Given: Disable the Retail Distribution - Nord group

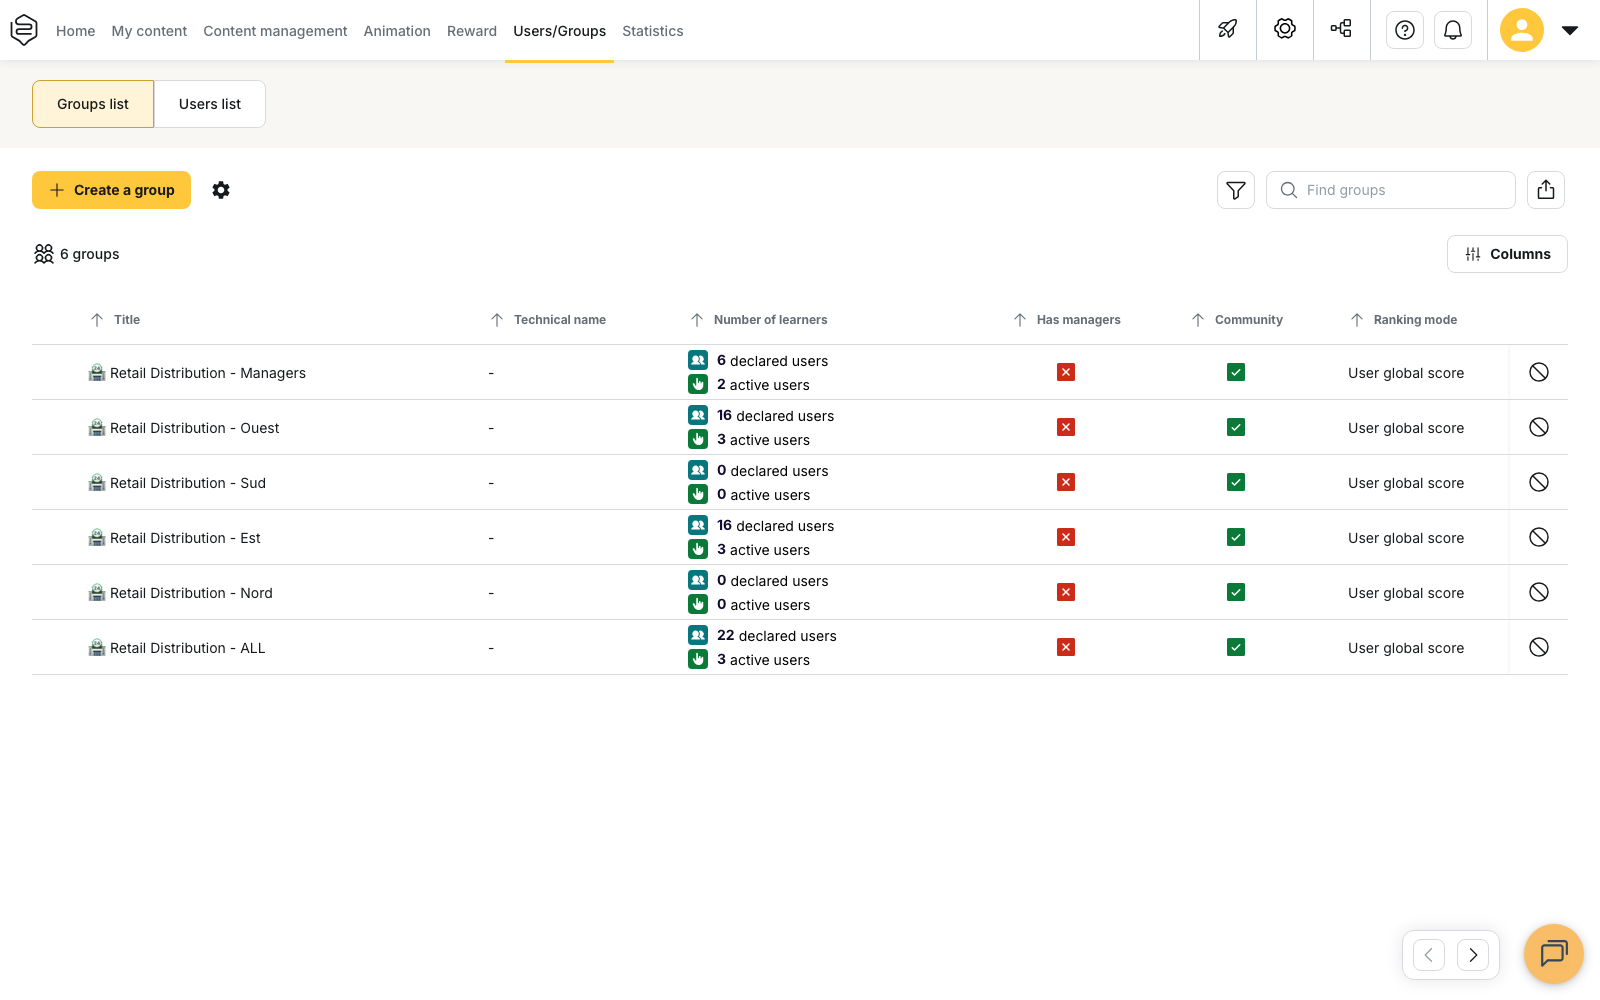Looking at the screenshot, I should (x=1539, y=592).
